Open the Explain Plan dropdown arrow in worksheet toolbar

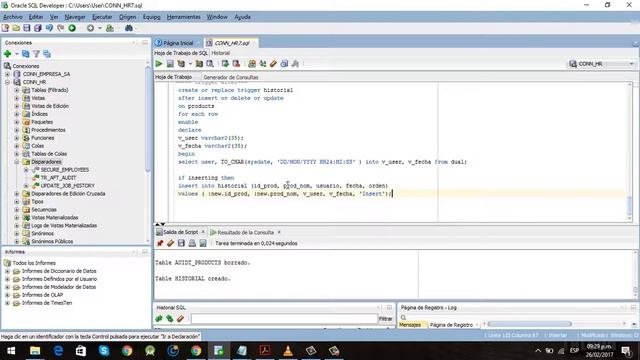pyautogui.click(x=190, y=64)
